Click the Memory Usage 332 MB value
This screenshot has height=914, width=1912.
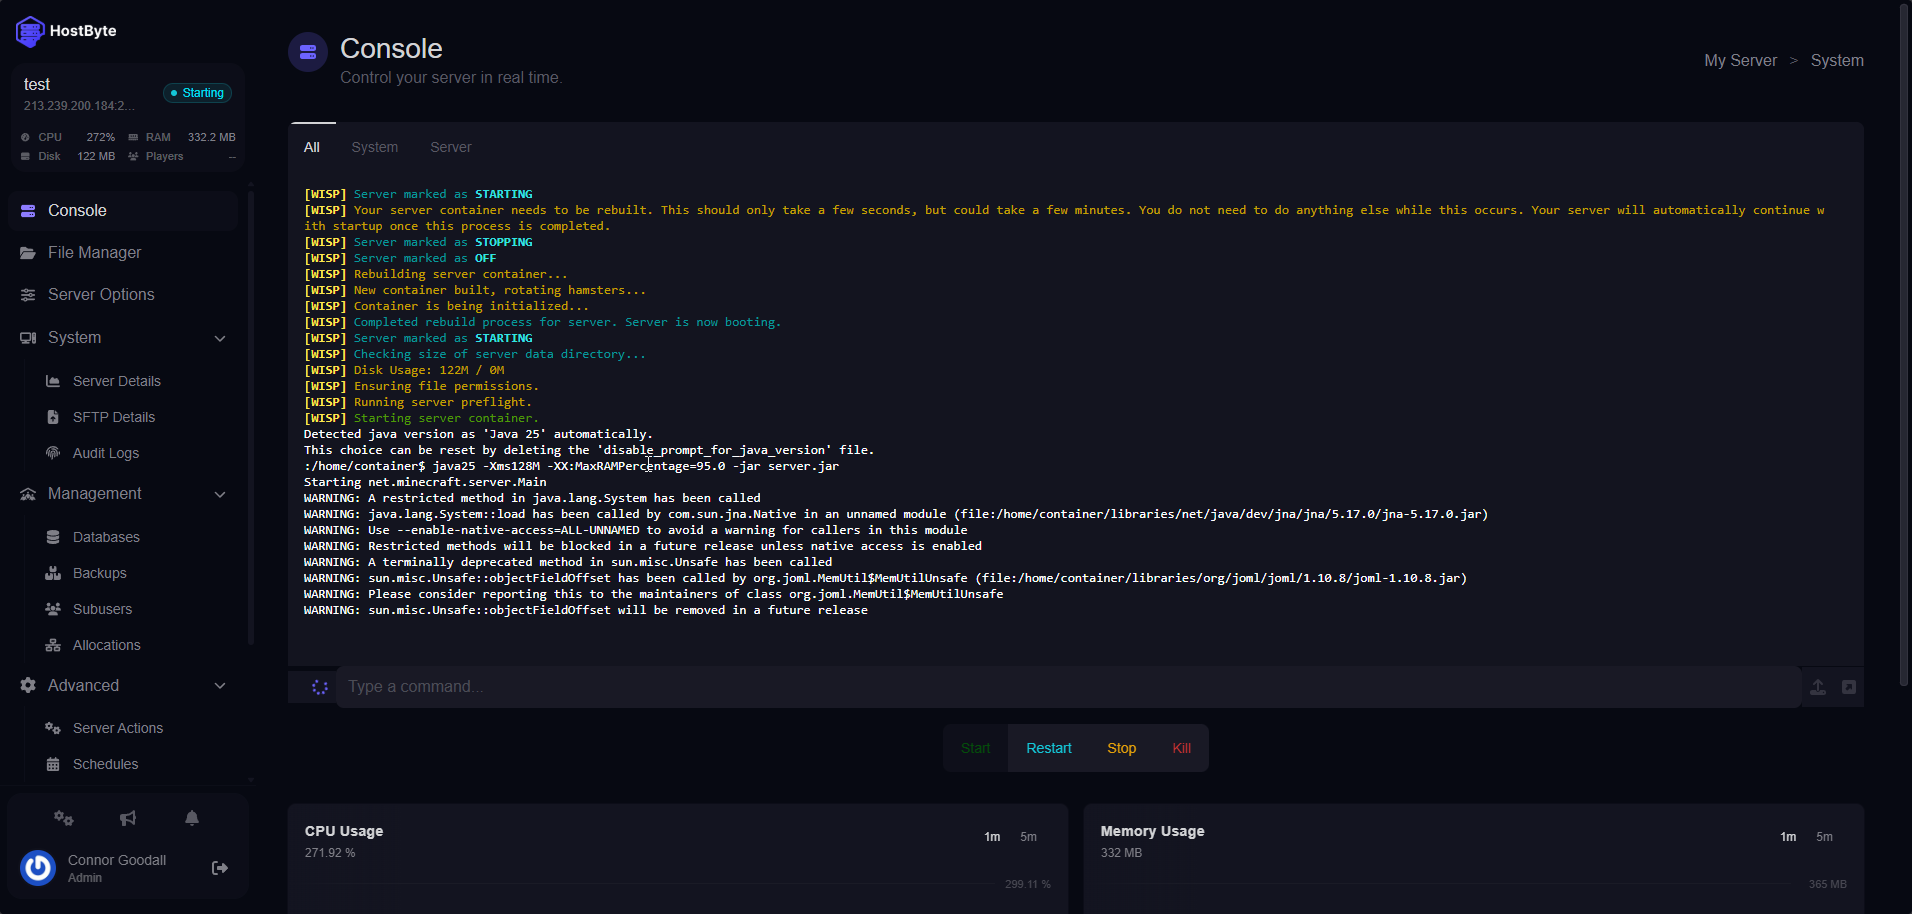(x=1121, y=853)
